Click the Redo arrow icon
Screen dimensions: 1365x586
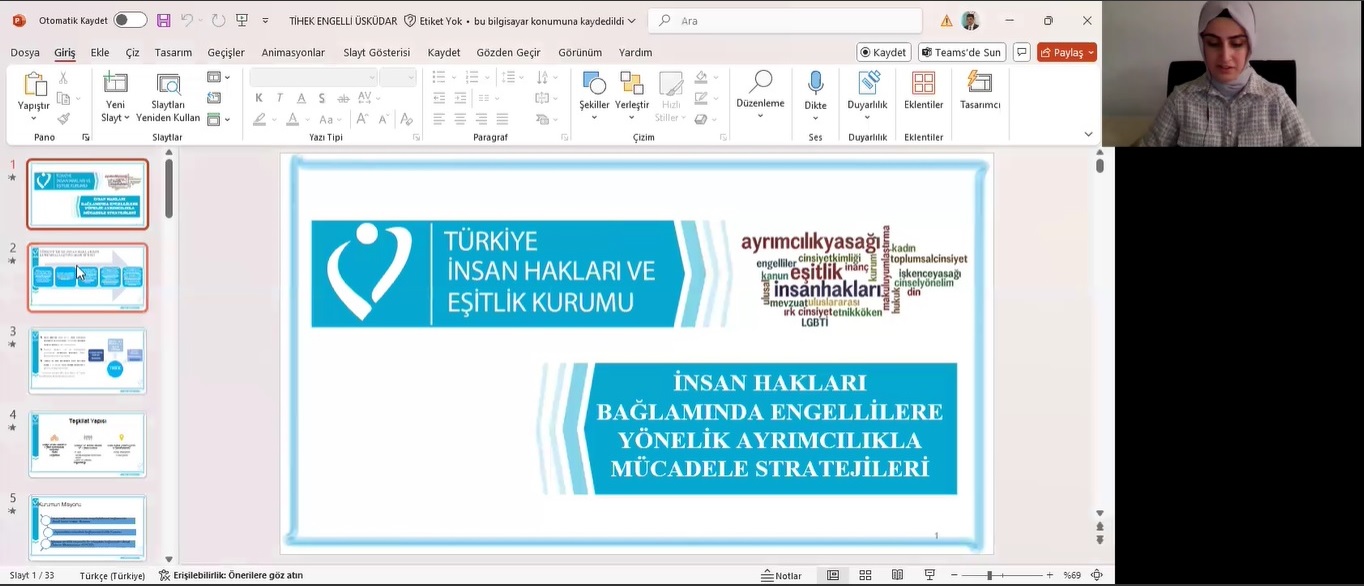pos(218,21)
